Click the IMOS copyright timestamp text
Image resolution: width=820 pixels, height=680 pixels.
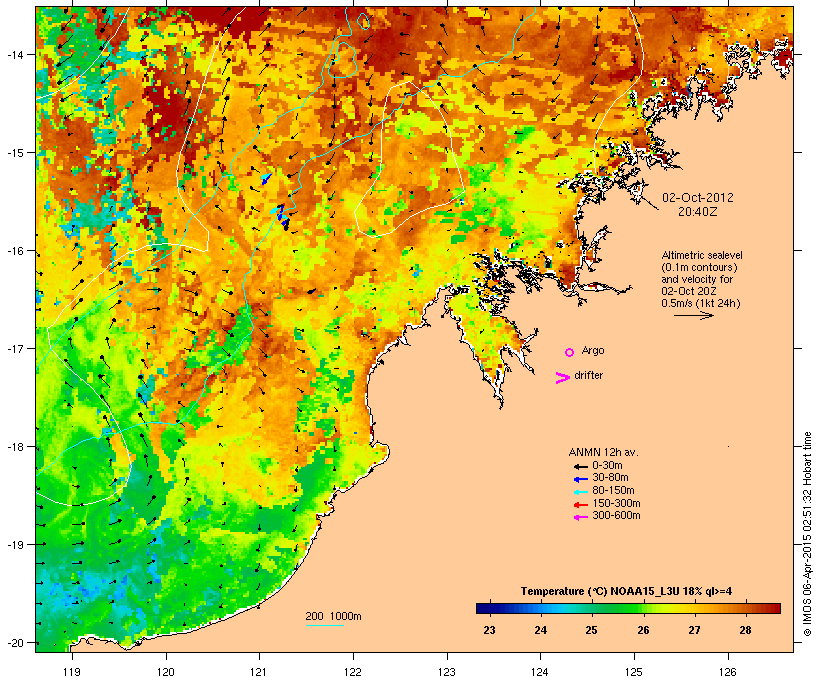pyautogui.click(x=807, y=534)
